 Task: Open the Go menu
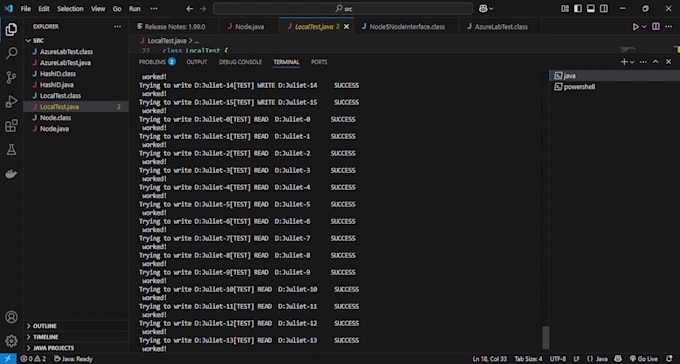117,9
